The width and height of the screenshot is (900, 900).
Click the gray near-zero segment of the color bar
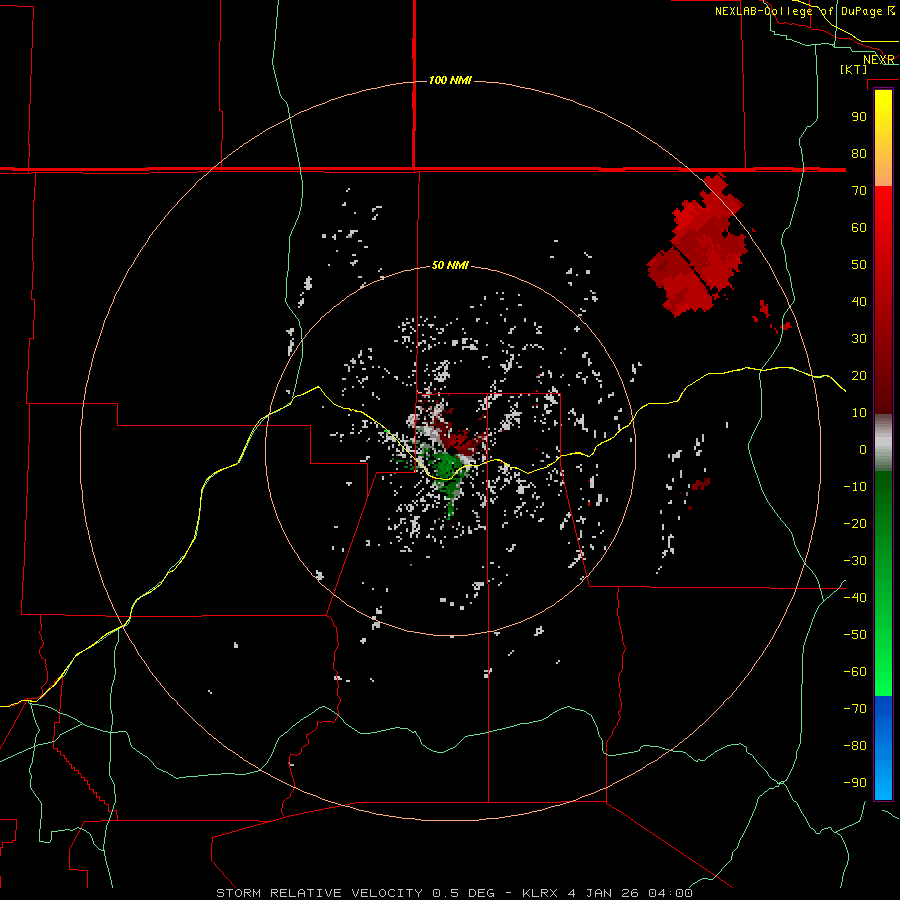point(883,443)
